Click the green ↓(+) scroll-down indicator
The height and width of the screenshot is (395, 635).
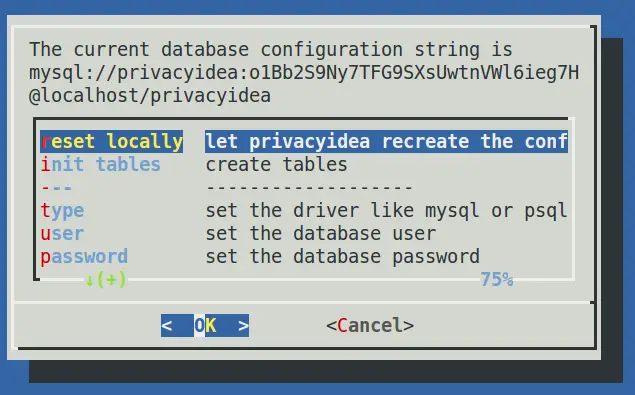[106, 280]
